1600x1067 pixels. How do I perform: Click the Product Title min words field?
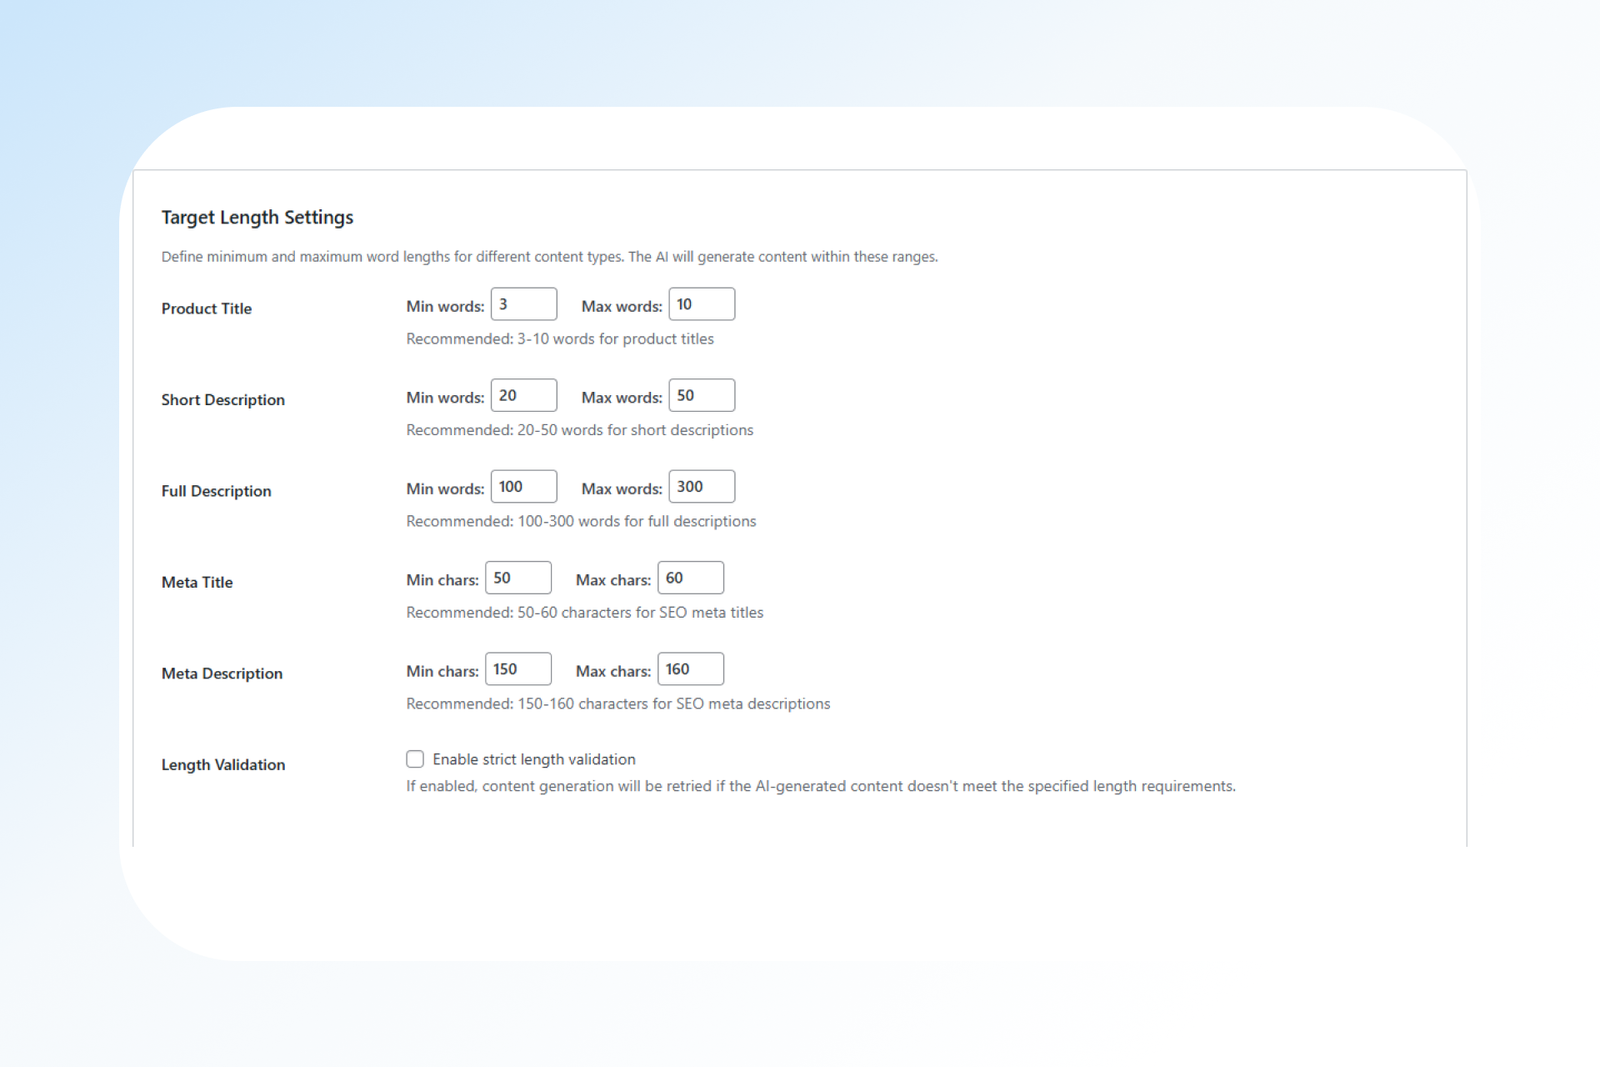click(523, 304)
